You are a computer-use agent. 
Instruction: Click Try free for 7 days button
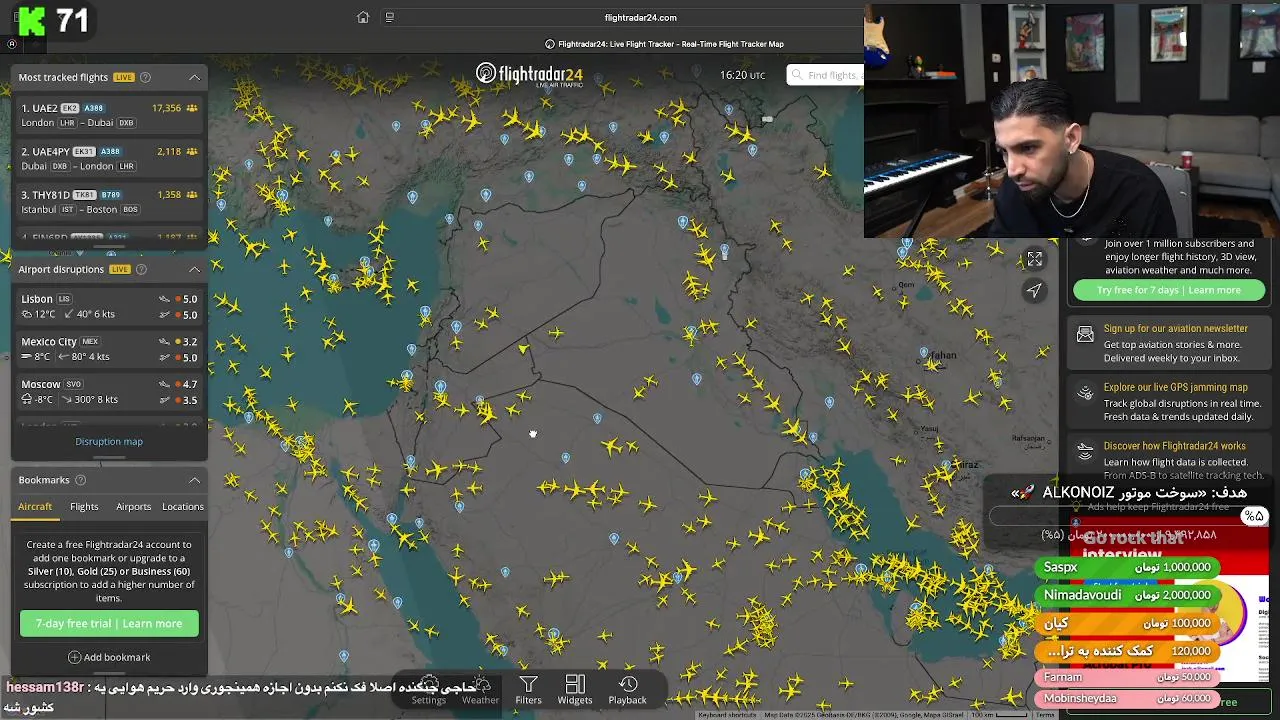pos(1169,290)
